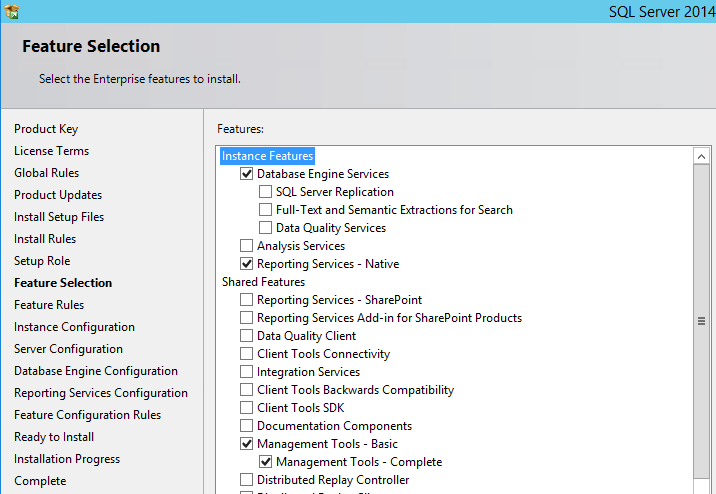This screenshot has width=716, height=494.
Task: Uncheck the Database Engine Services checkbox
Action: [x=247, y=174]
